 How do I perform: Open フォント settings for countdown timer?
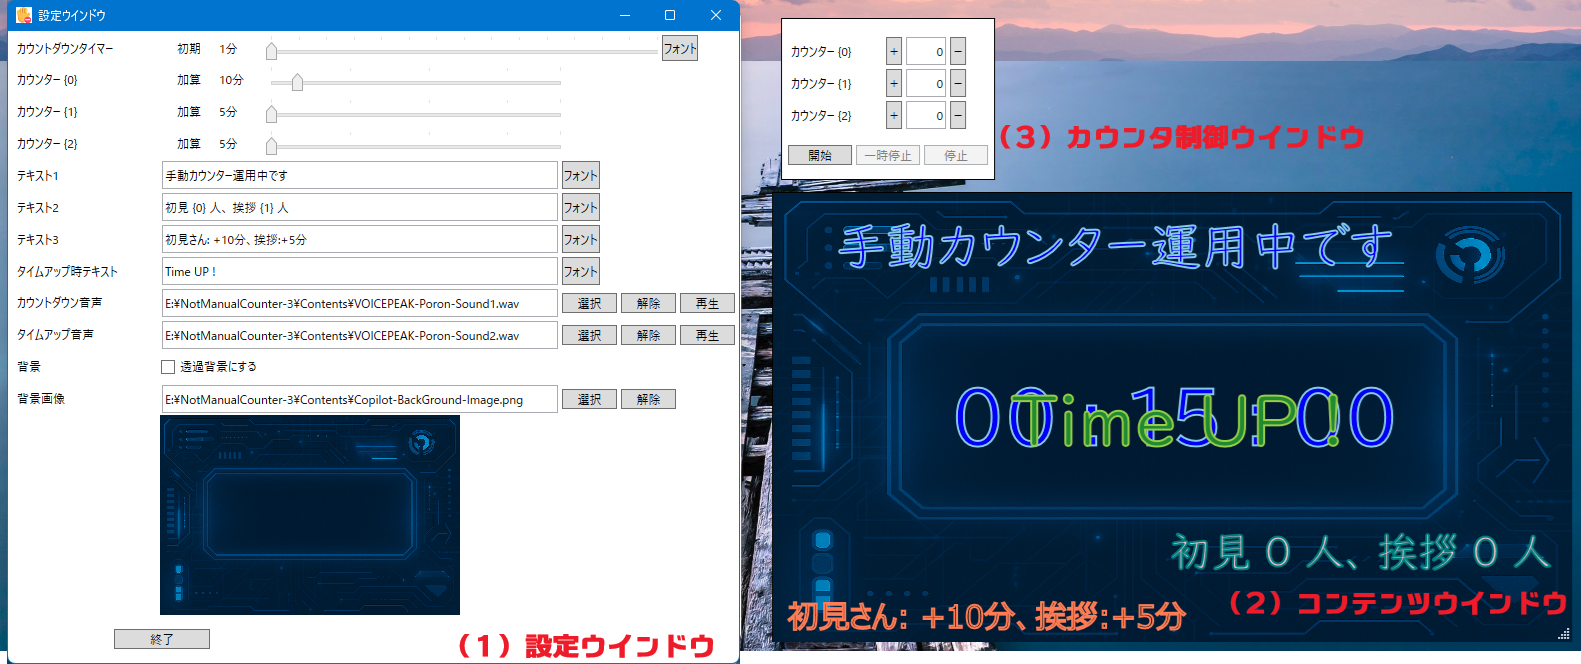point(680,48)
